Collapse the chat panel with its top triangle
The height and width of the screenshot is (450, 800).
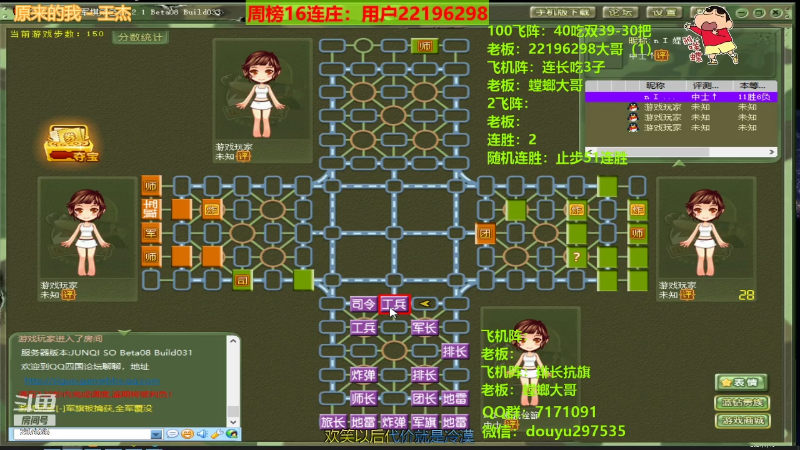(x=124, y=333)
